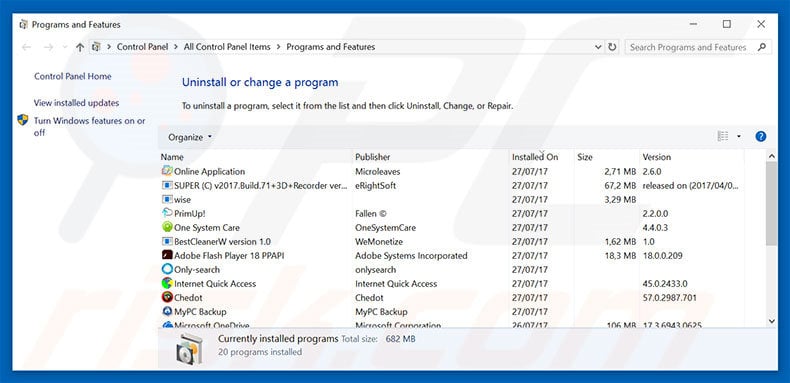Image resolution: width=790 pixels, height=383 pixels.
Task: Click the BestCleanerW program icon
Action: pos(167,241)
